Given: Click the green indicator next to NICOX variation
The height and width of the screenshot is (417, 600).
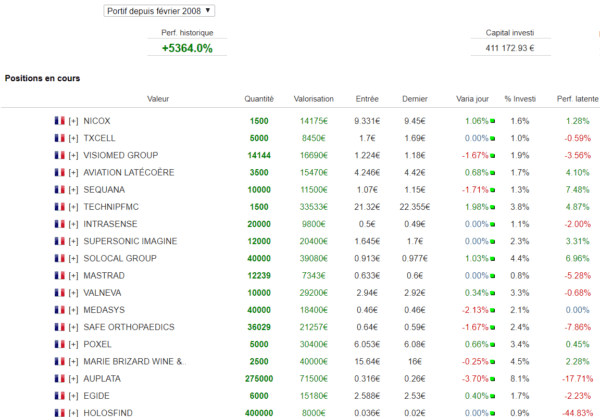Looking at the screenshot, I should point(492,121).
